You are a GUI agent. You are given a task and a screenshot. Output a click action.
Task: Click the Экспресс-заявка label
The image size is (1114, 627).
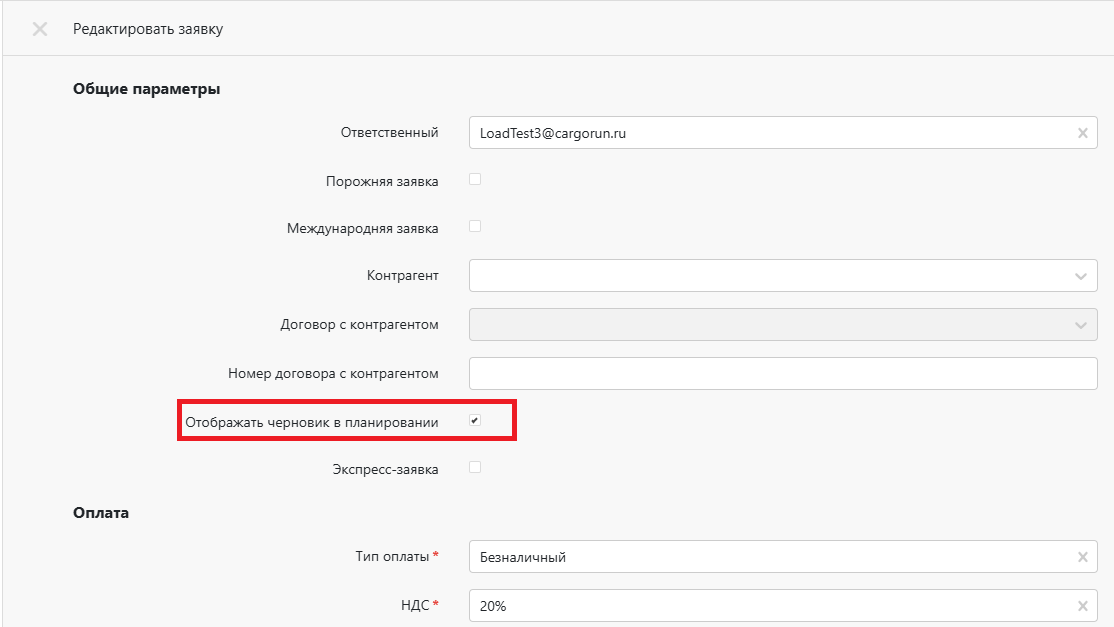(385, 469)
